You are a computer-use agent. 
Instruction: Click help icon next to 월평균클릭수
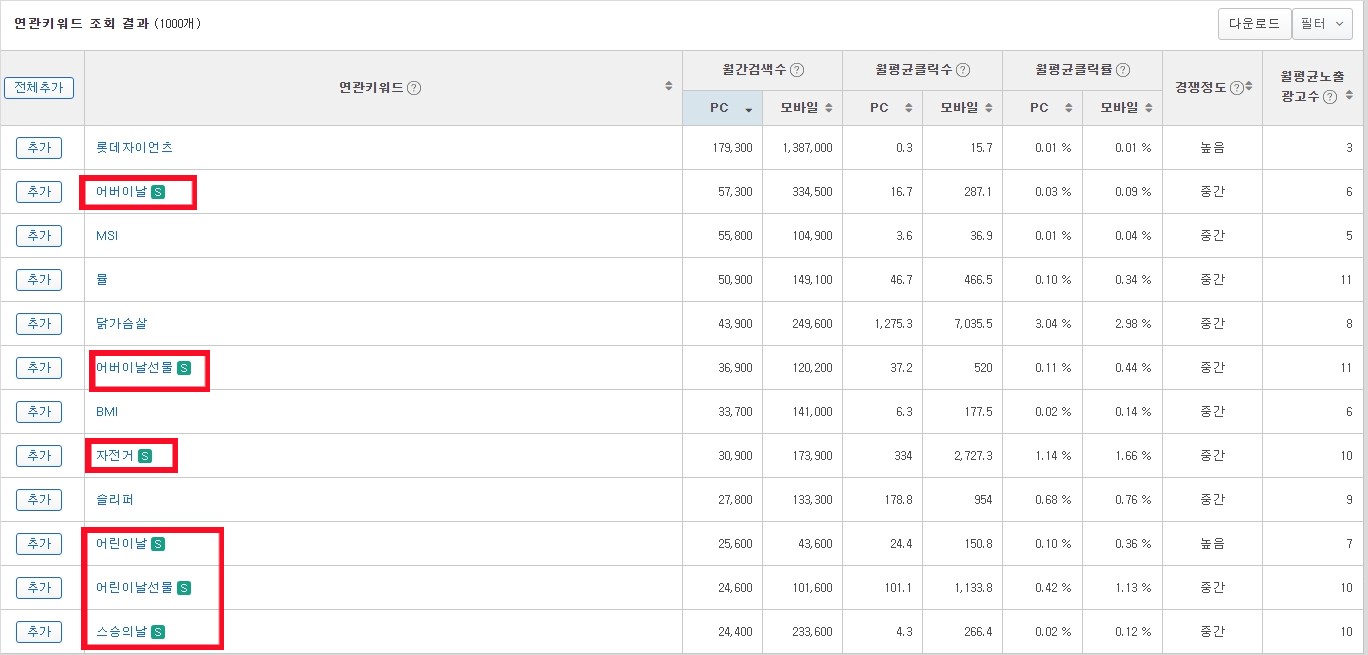[963, 69]
